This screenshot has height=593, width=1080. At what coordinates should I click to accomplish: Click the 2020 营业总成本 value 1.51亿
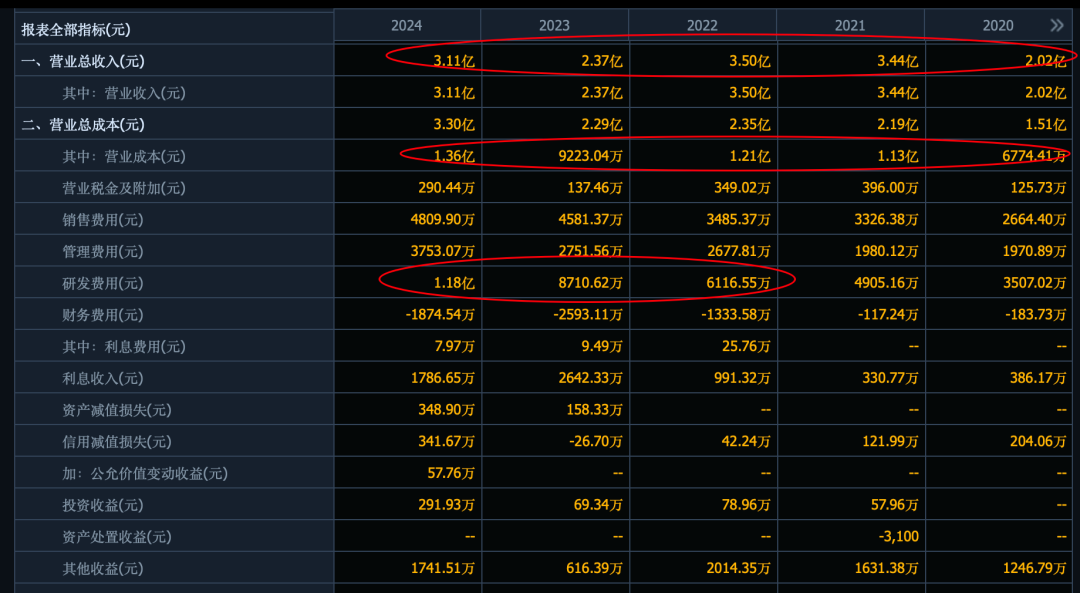point(1046,125)
